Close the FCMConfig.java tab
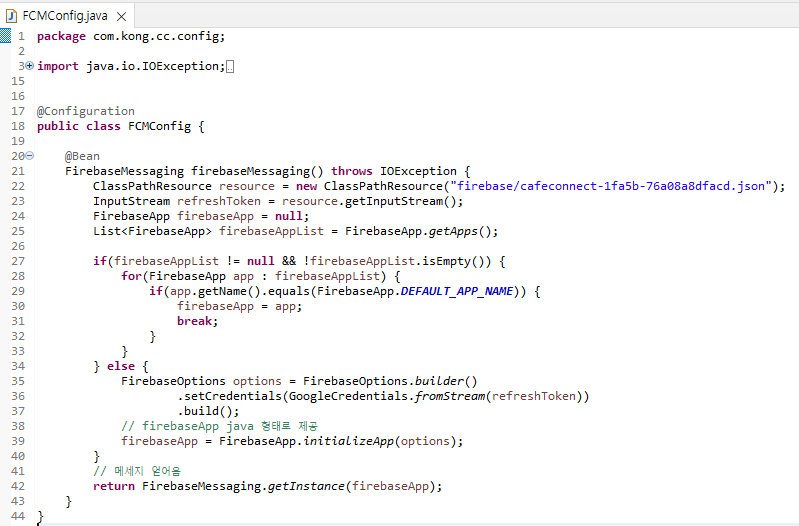Screen dimensions: 799x526 [121, 17]
